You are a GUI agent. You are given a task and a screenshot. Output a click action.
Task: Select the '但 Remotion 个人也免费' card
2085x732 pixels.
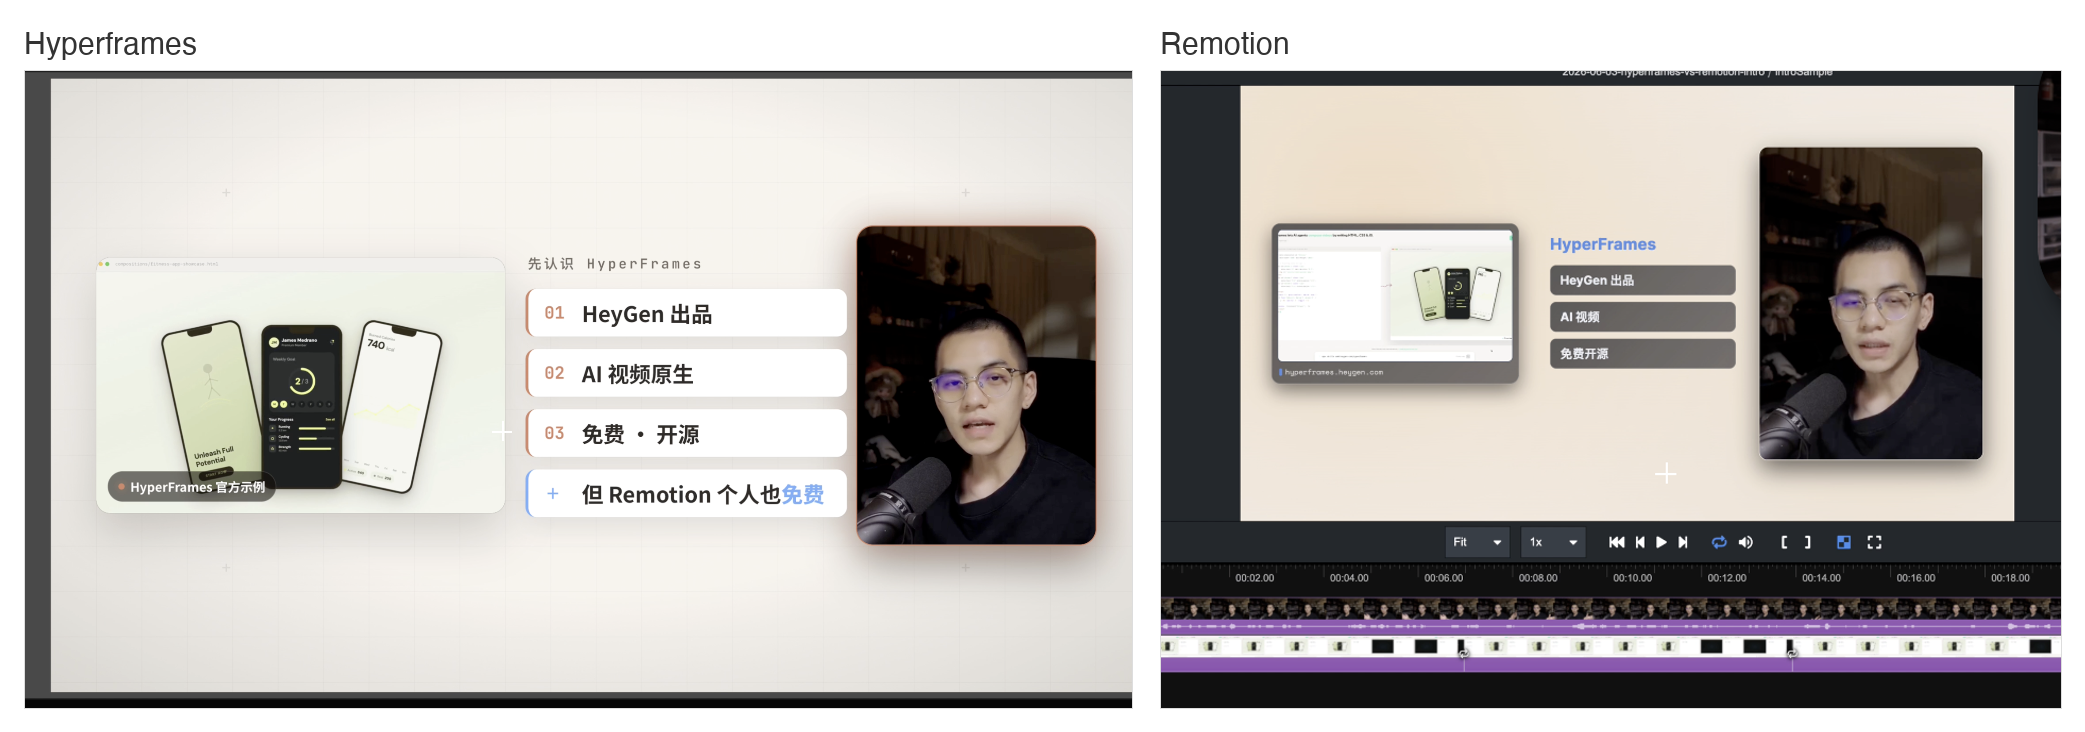686,493
